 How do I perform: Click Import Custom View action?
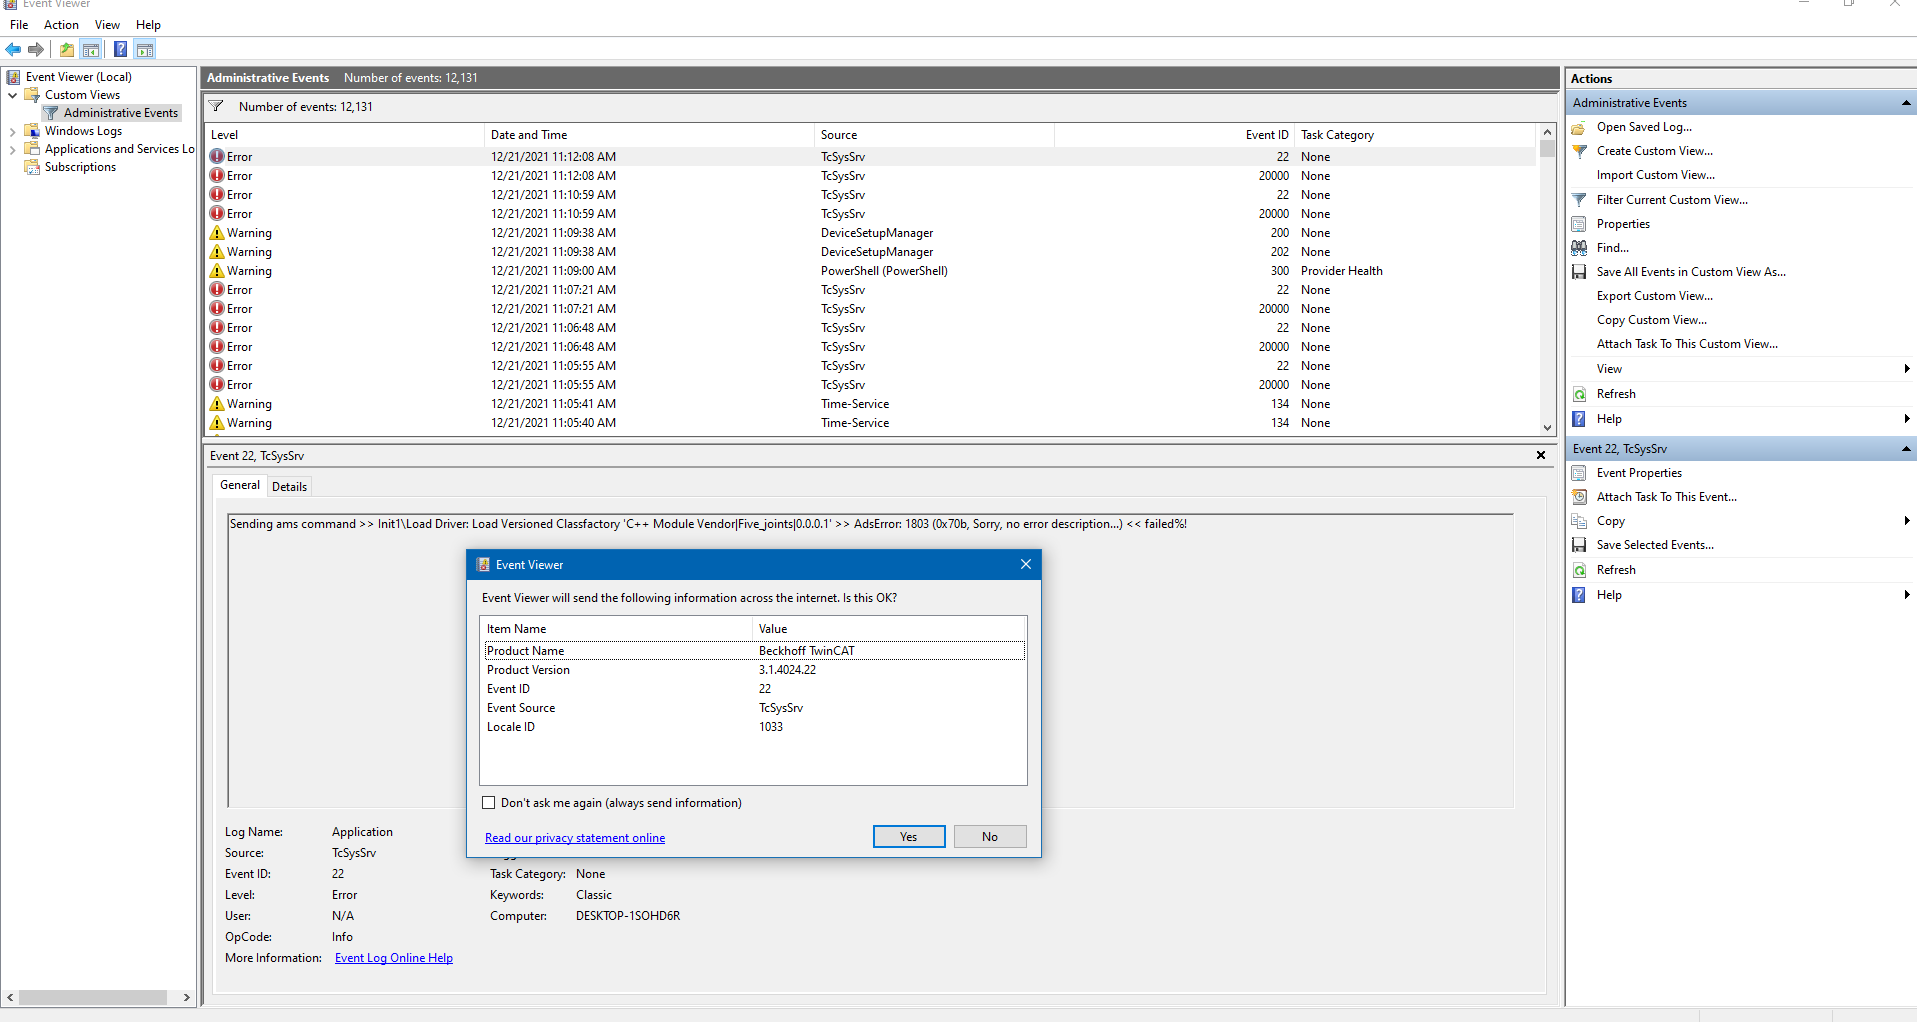coord(1655,175)
